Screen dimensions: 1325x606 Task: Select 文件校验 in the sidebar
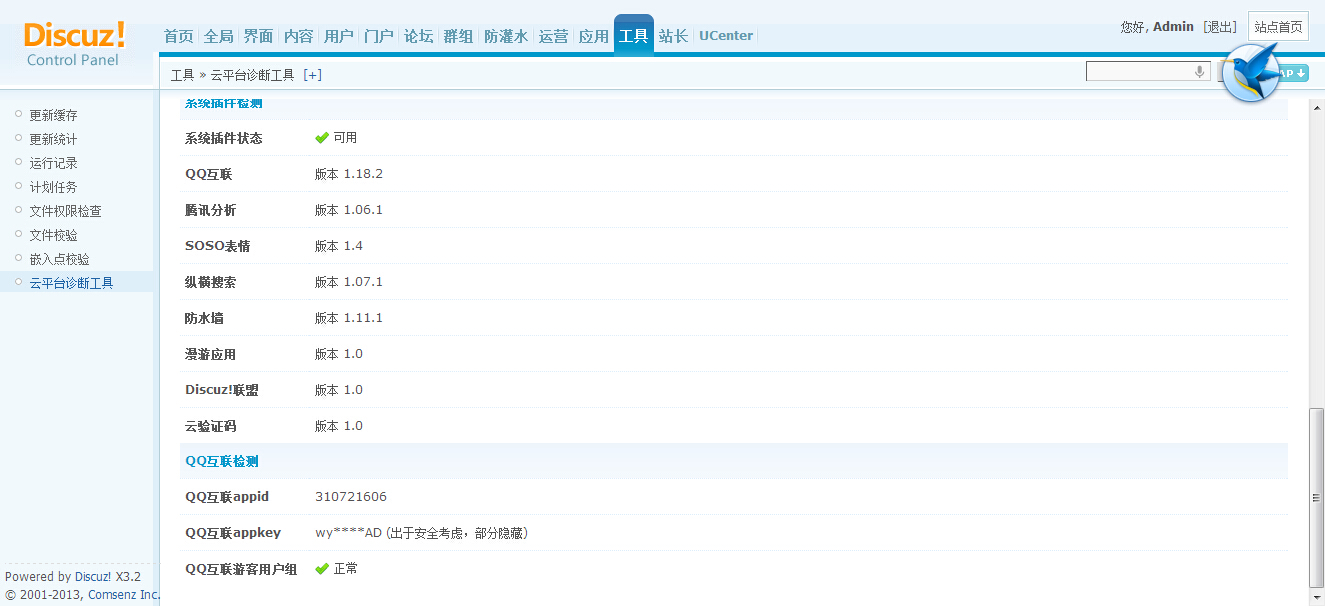coord(53,235)
